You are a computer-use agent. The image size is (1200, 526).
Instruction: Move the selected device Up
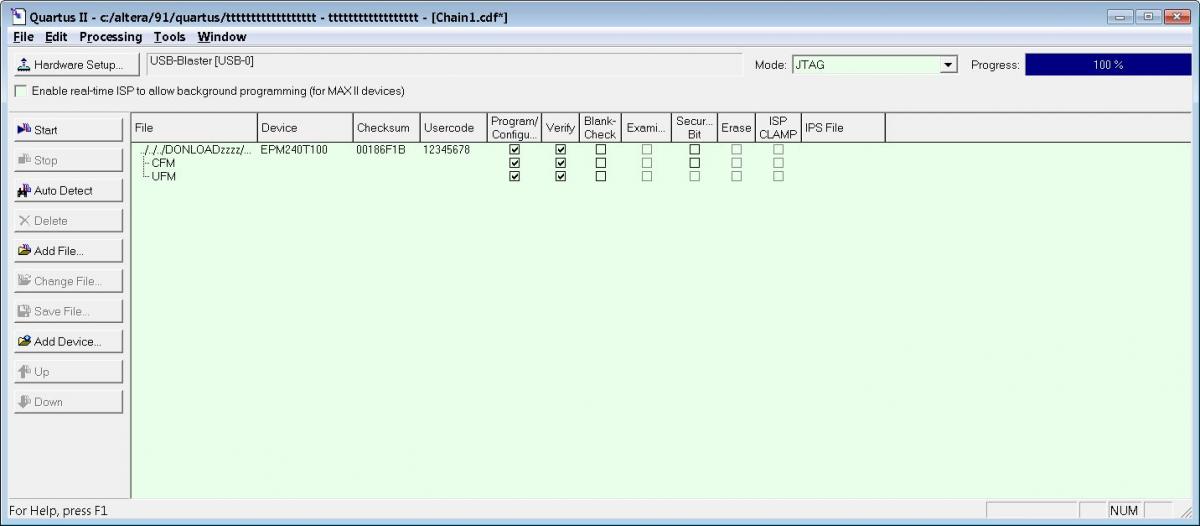tap(69, 372)
